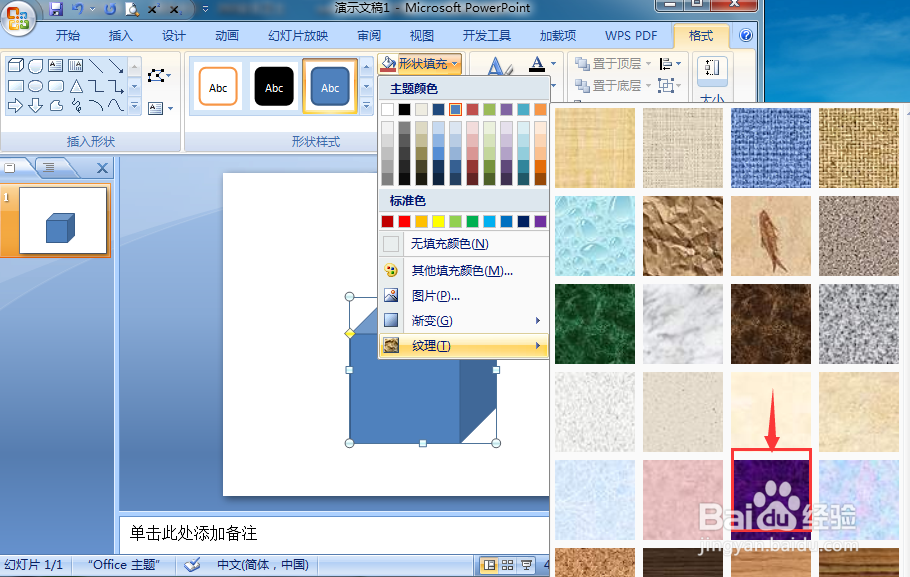This screenshot has height=577, width=910.
Task: Switch to the 插入 (Insert) ribbon tab
Action: click(120, 35)
